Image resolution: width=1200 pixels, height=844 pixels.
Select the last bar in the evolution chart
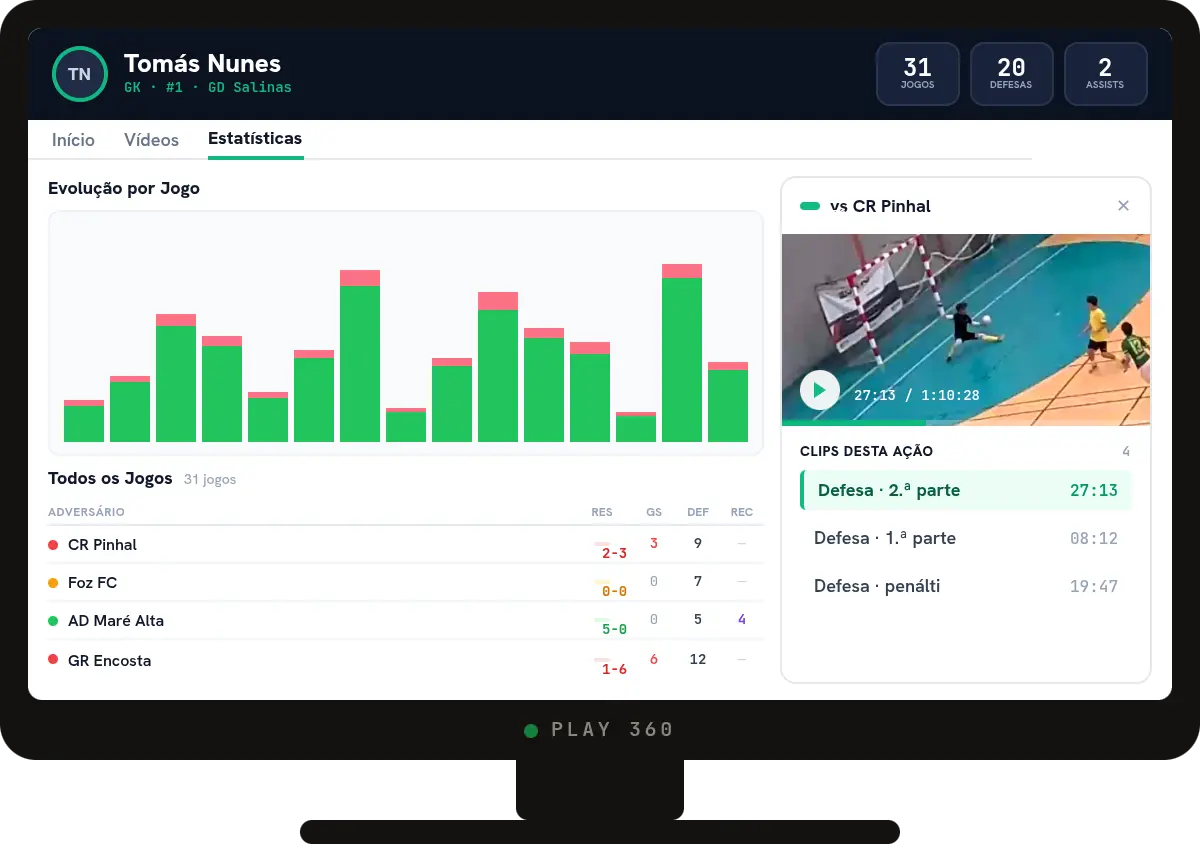coord(728,402)
